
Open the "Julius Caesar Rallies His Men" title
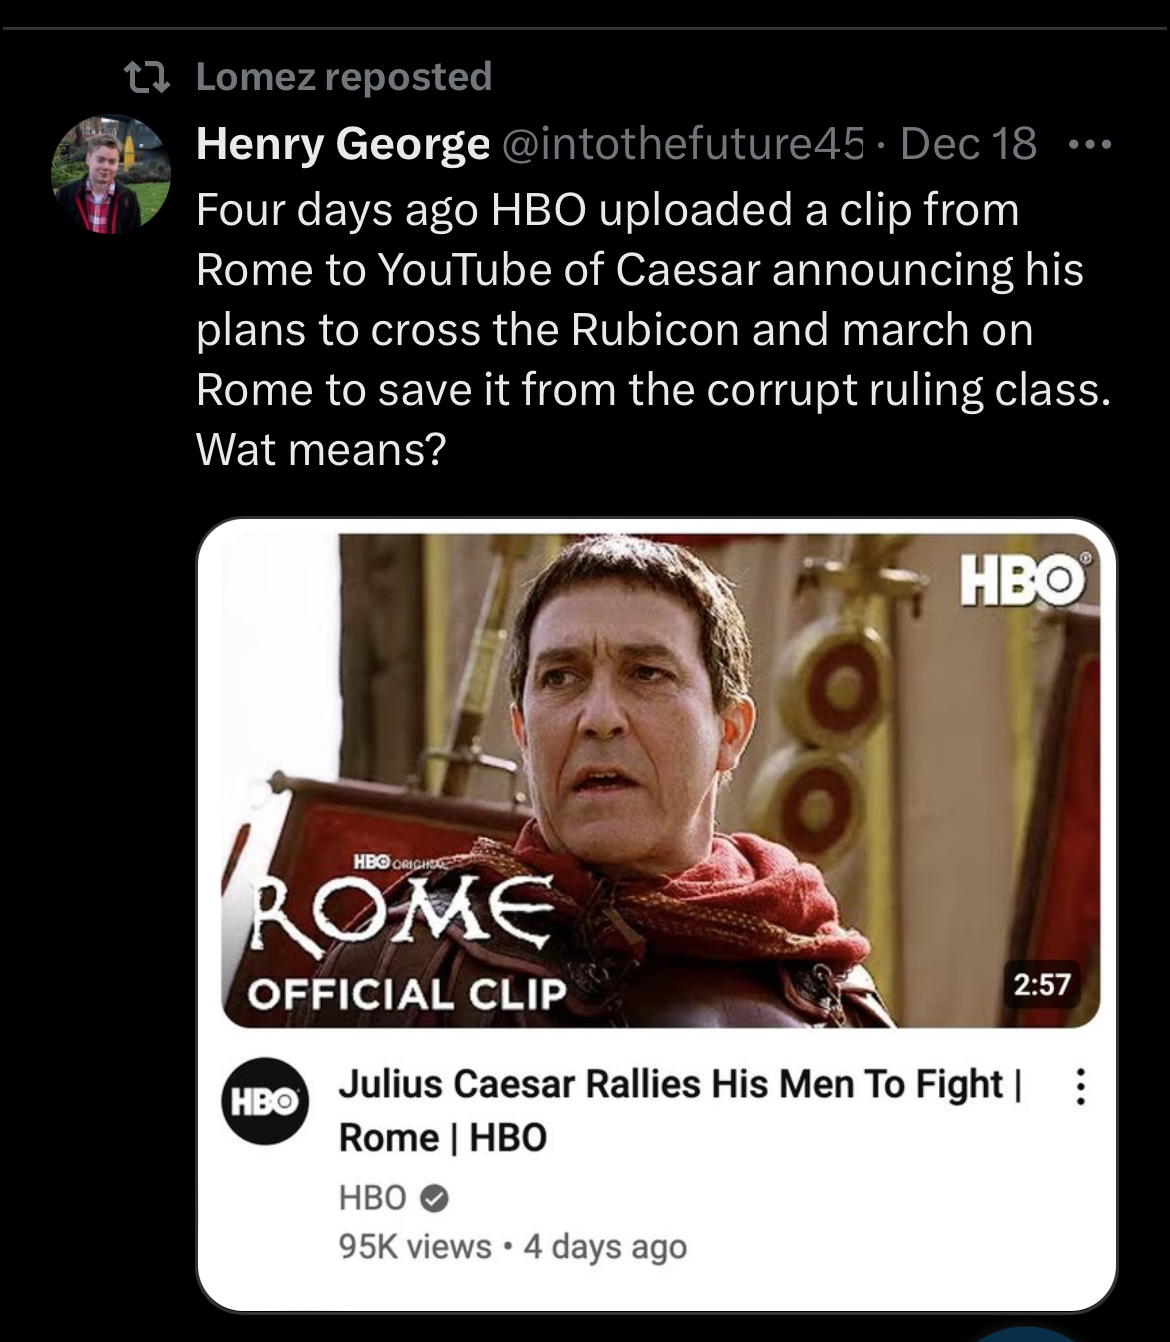(678, 1110)
